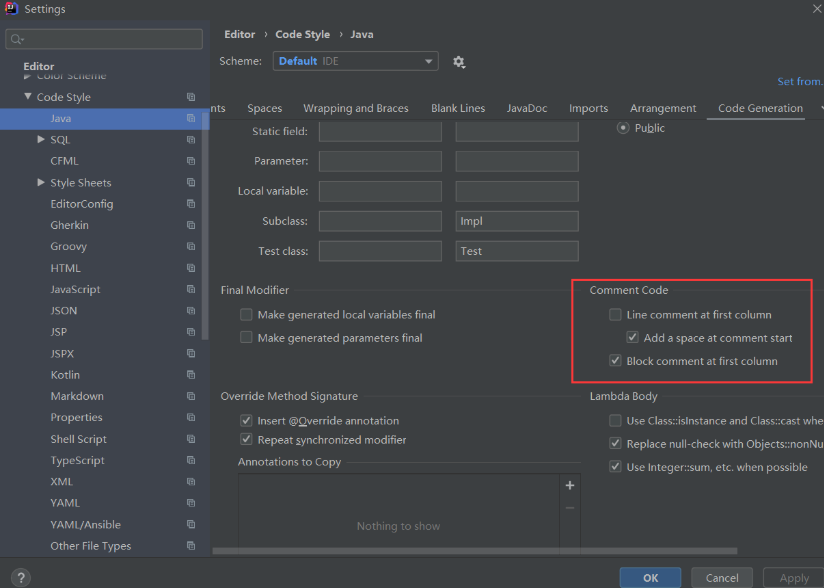The width and height of the screenshot is (824, 588).
Task: Click the copy icon next to Other File Types
Action: click(x=191, y=546)
